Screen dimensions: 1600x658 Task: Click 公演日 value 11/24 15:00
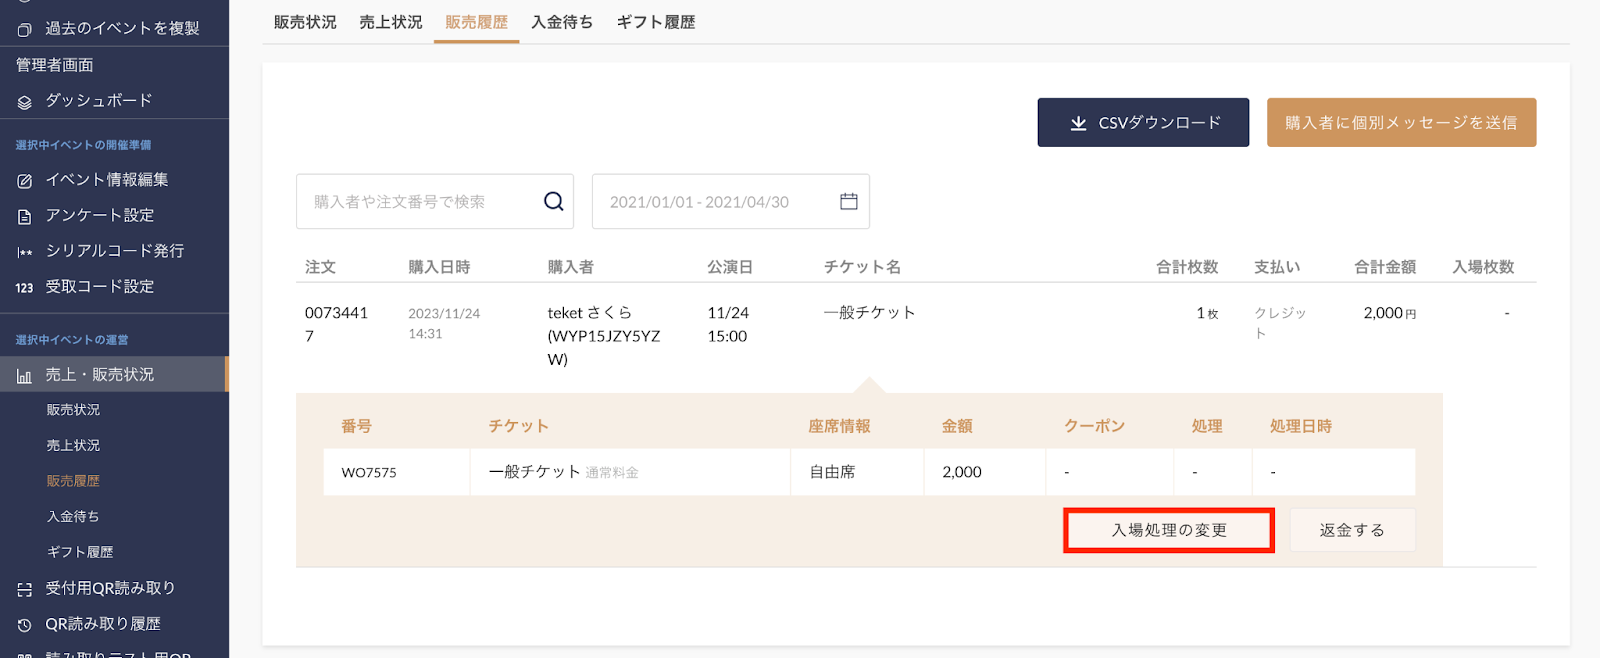click(x=728, y=324)
